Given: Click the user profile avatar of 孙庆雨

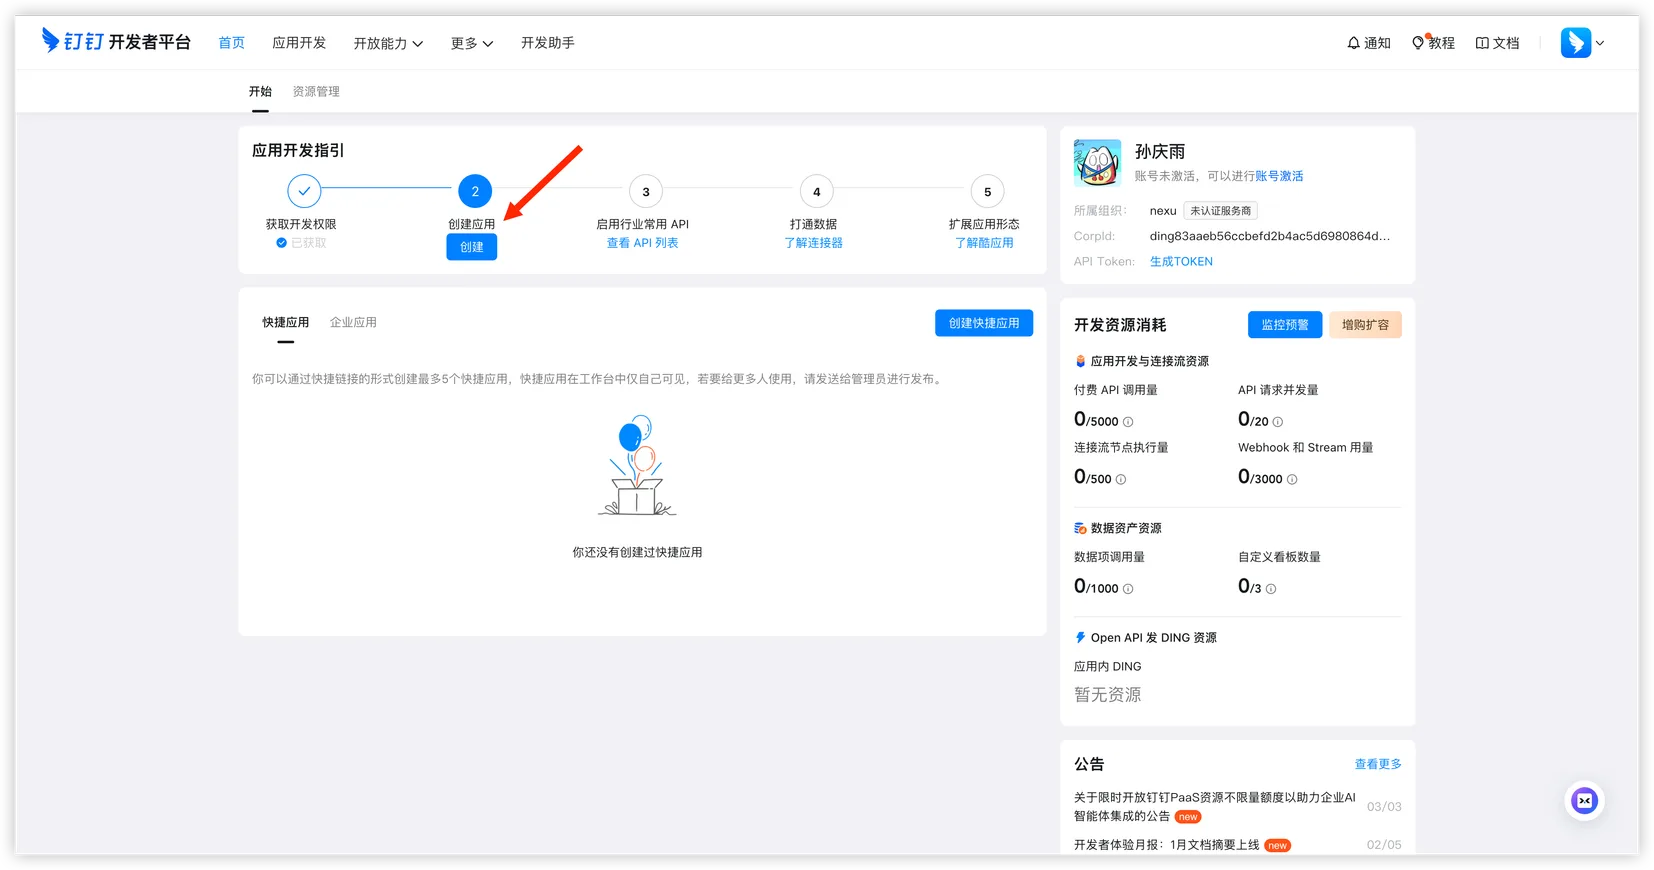Looking at the screenshot, I should (1097, 163).
